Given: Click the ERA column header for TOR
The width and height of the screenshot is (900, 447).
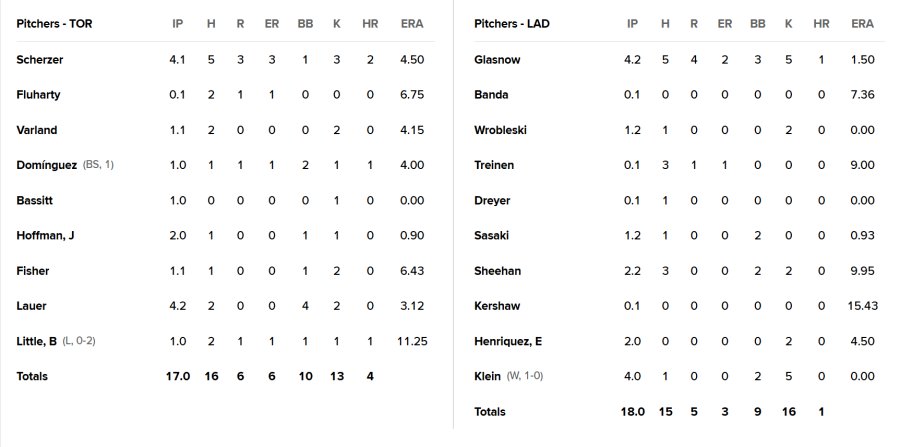Looking at the screenshot, I should tap(412, 24).
